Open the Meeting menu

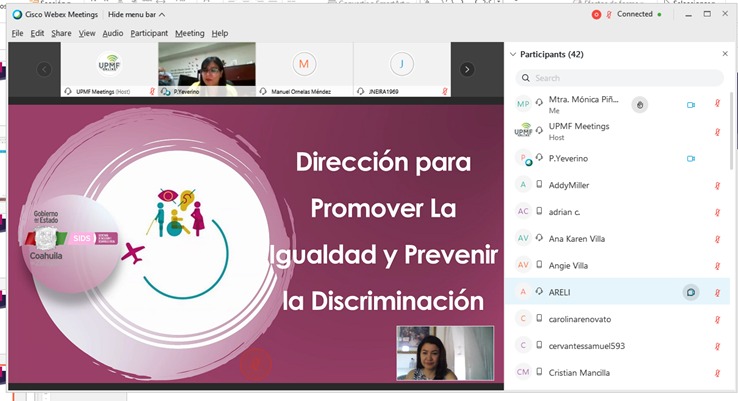(189, 33)
